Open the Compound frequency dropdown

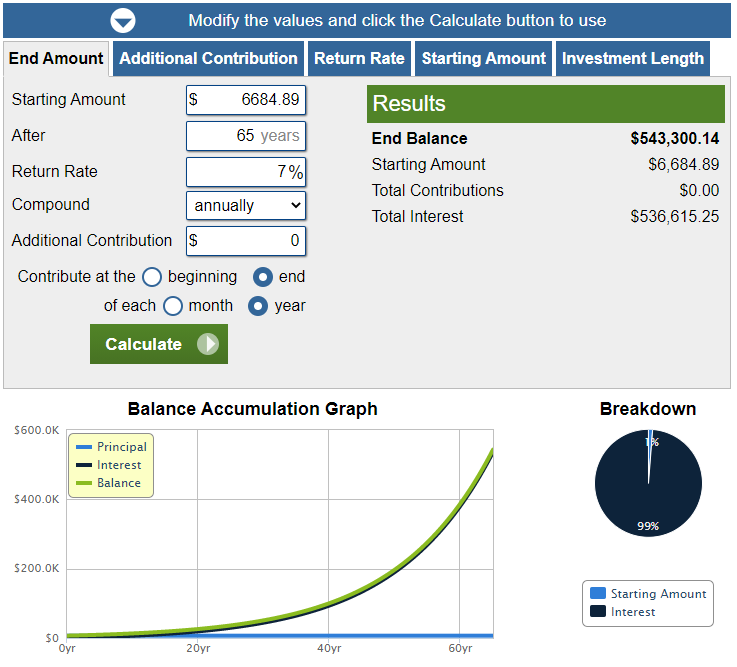(246, 206)
